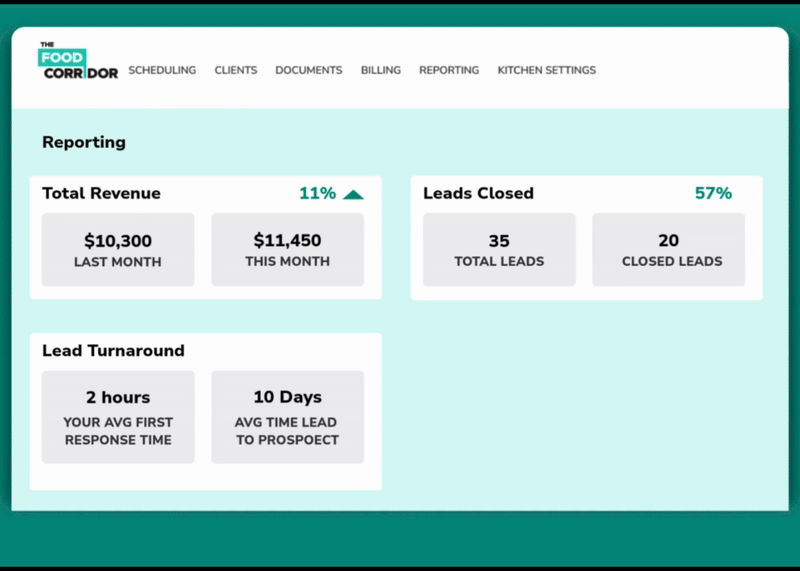The image size is (800, 571).
Task: Open the Scheduling menu
Action: [x=162, y=71]
